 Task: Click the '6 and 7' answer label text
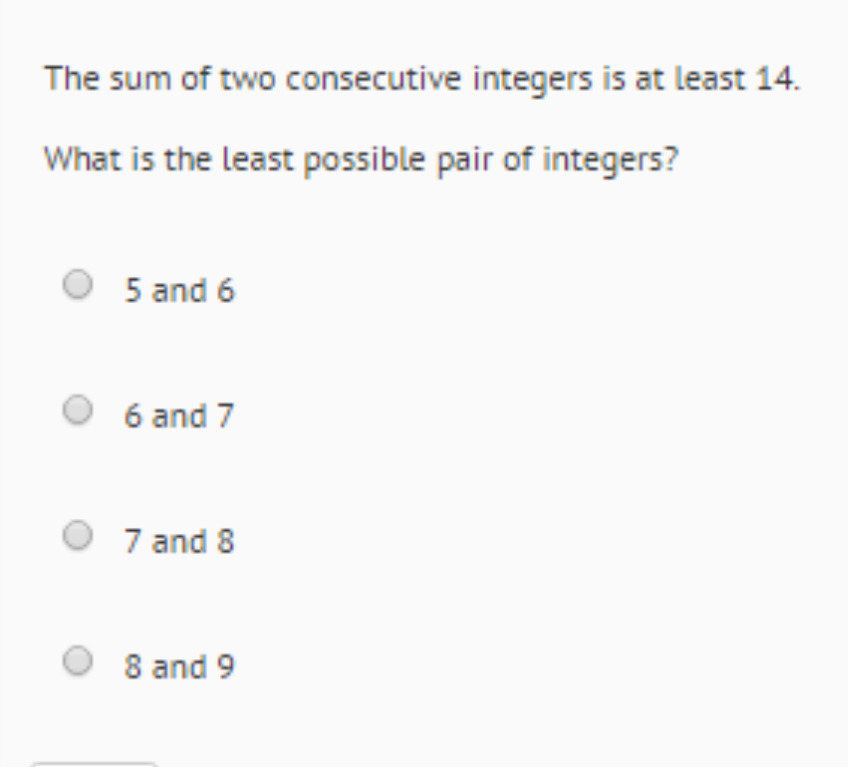[x=179, y=415]
